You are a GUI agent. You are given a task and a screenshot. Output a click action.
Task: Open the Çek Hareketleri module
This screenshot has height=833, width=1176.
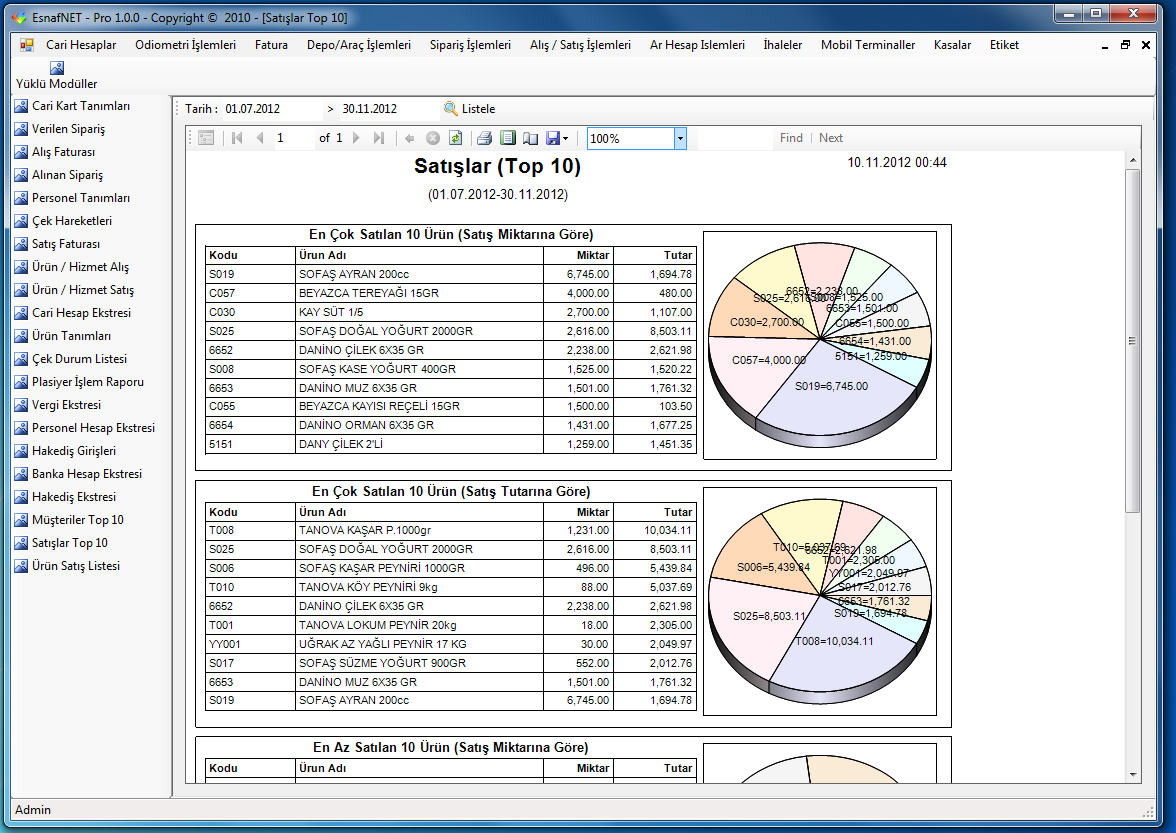64,221
